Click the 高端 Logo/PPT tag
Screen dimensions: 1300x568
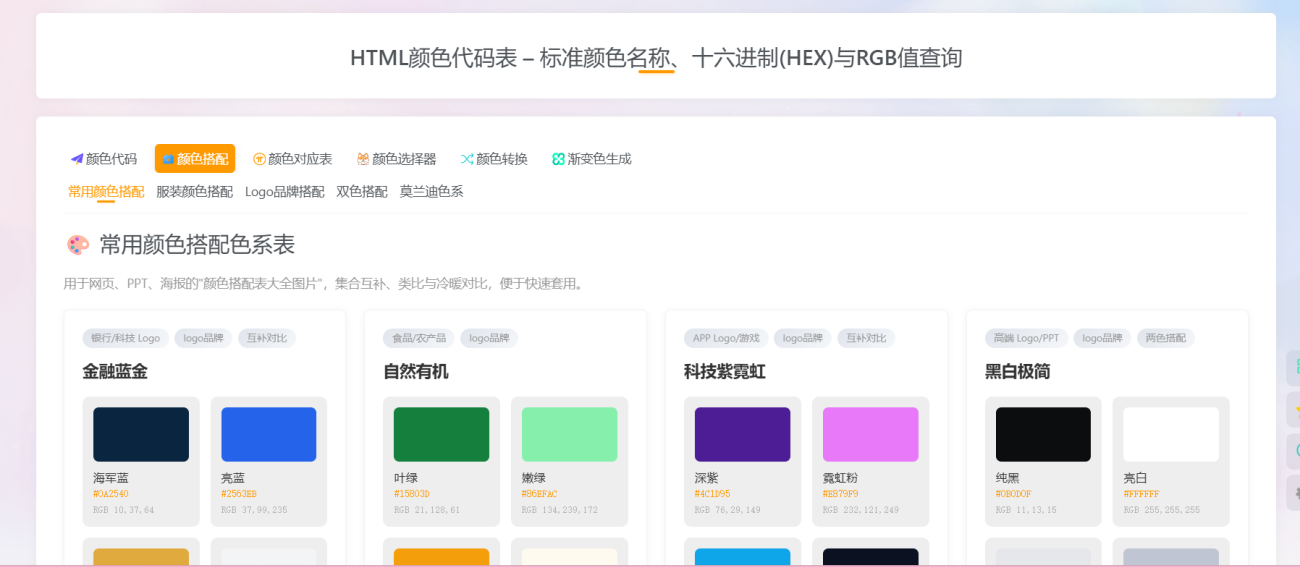pos(1026,338)
